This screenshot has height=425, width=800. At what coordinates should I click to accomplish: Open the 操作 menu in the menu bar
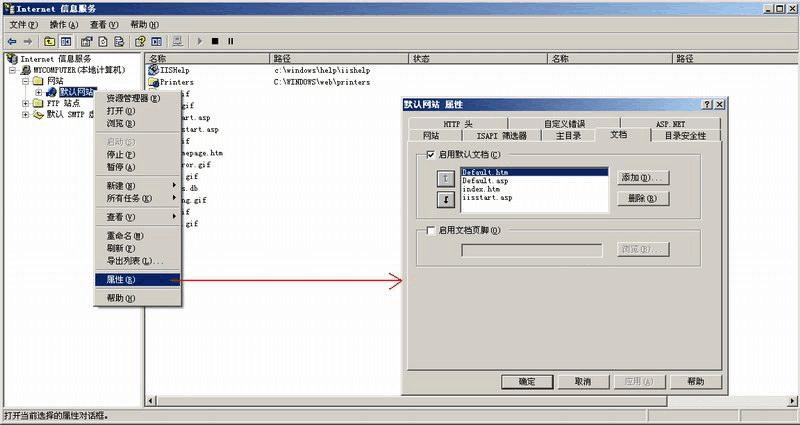coord(63,24)
